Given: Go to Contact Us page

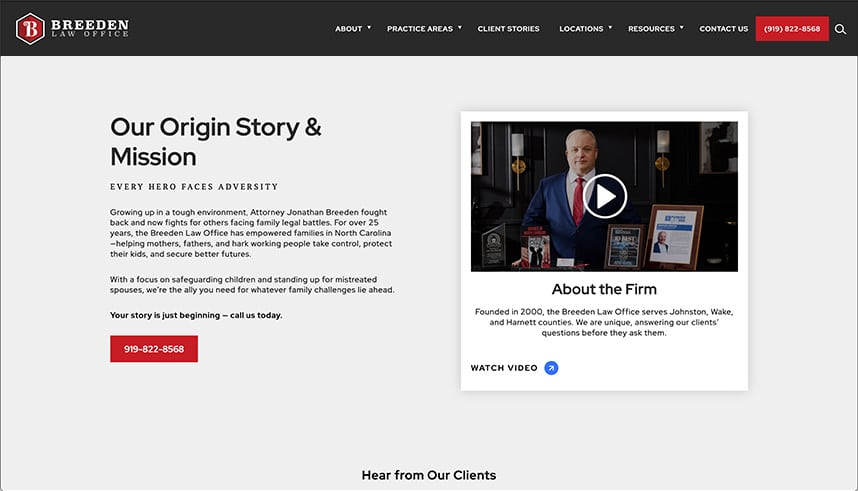Looking at the screenshot, I should 723,29.
